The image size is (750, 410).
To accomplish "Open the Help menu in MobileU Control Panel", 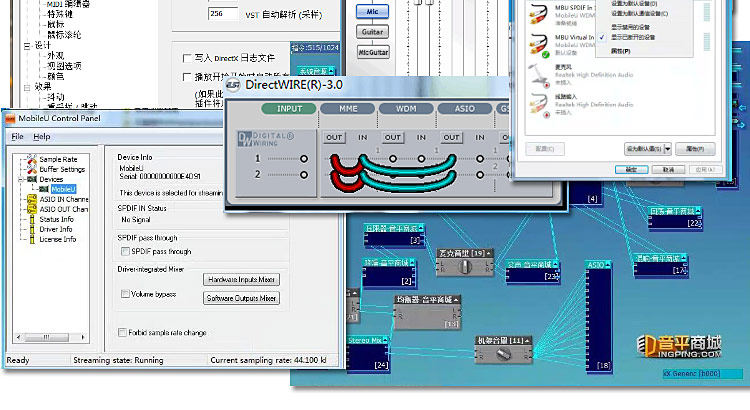I will [42, 136].
